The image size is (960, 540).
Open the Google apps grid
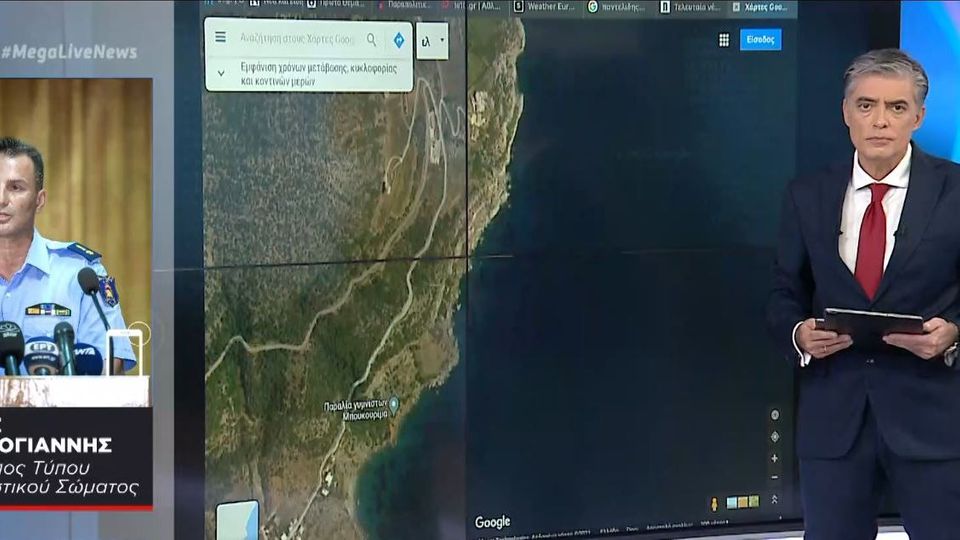coord(724,40)
